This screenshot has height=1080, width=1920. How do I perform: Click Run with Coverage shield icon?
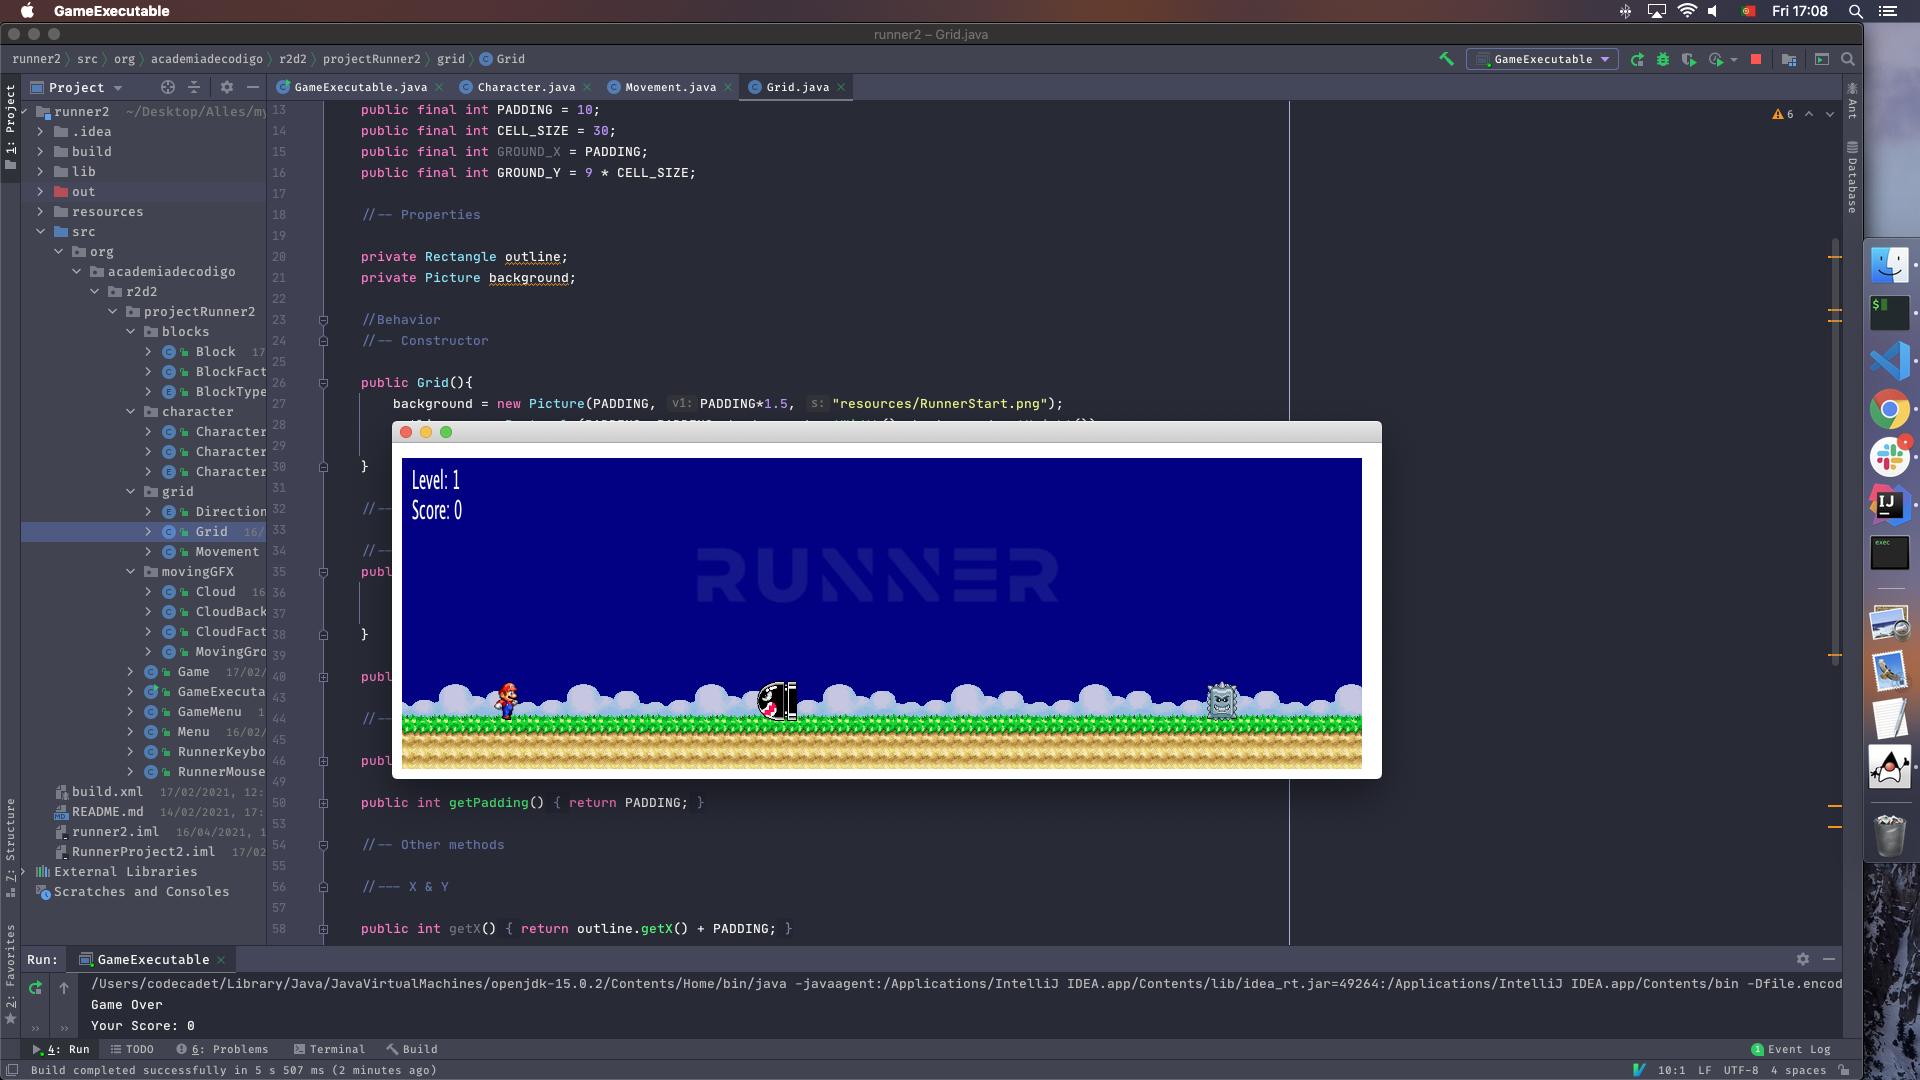[x=1689, y=59]
